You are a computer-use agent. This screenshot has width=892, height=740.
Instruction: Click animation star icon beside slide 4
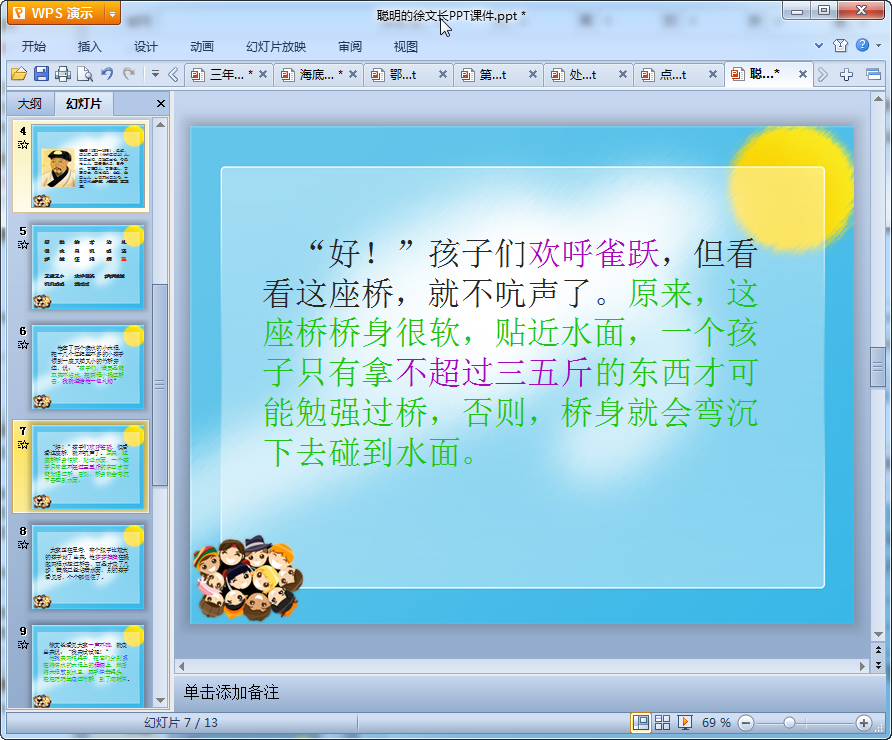click(x=23, y=144)
